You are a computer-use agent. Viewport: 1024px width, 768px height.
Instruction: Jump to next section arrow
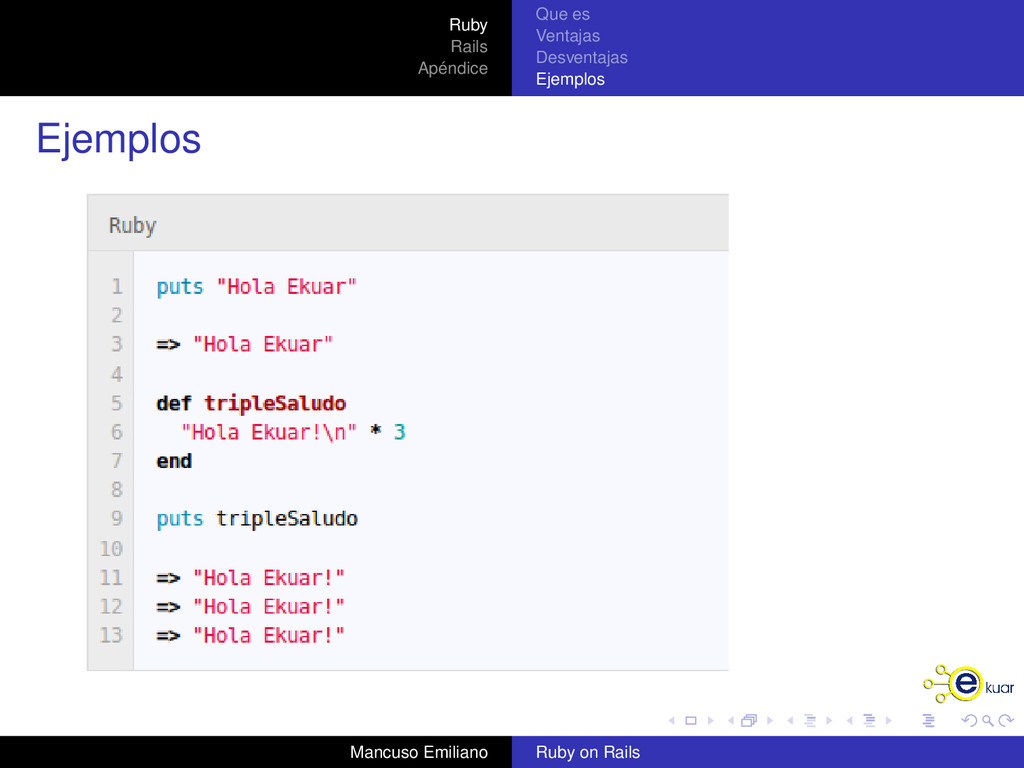[x=889, y=720]
